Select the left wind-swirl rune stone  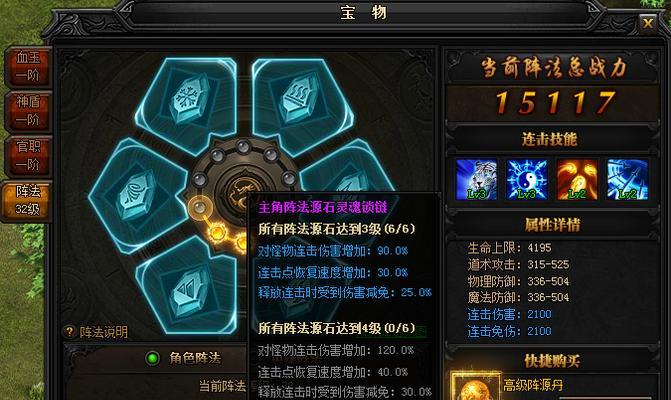click(137, 195)
